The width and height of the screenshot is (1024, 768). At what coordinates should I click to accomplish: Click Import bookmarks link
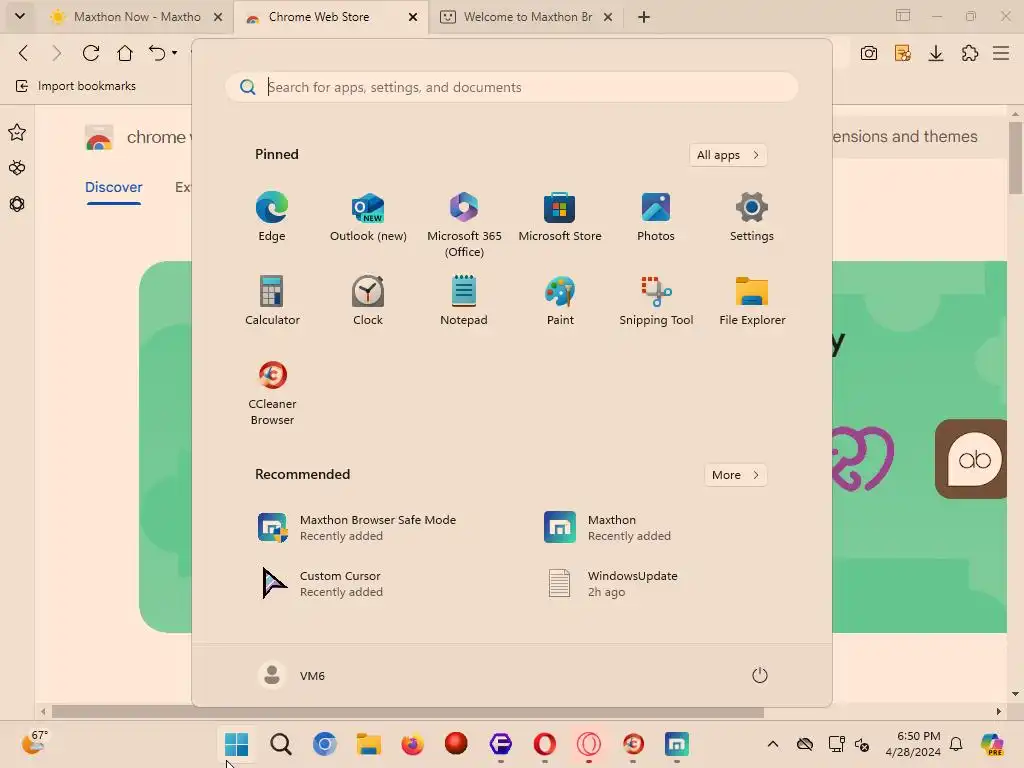click(x=76, y=86)
